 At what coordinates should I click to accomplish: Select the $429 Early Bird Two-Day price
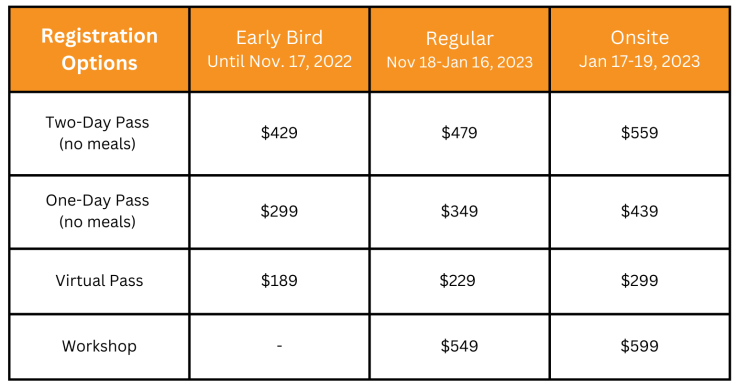[279, 133]
